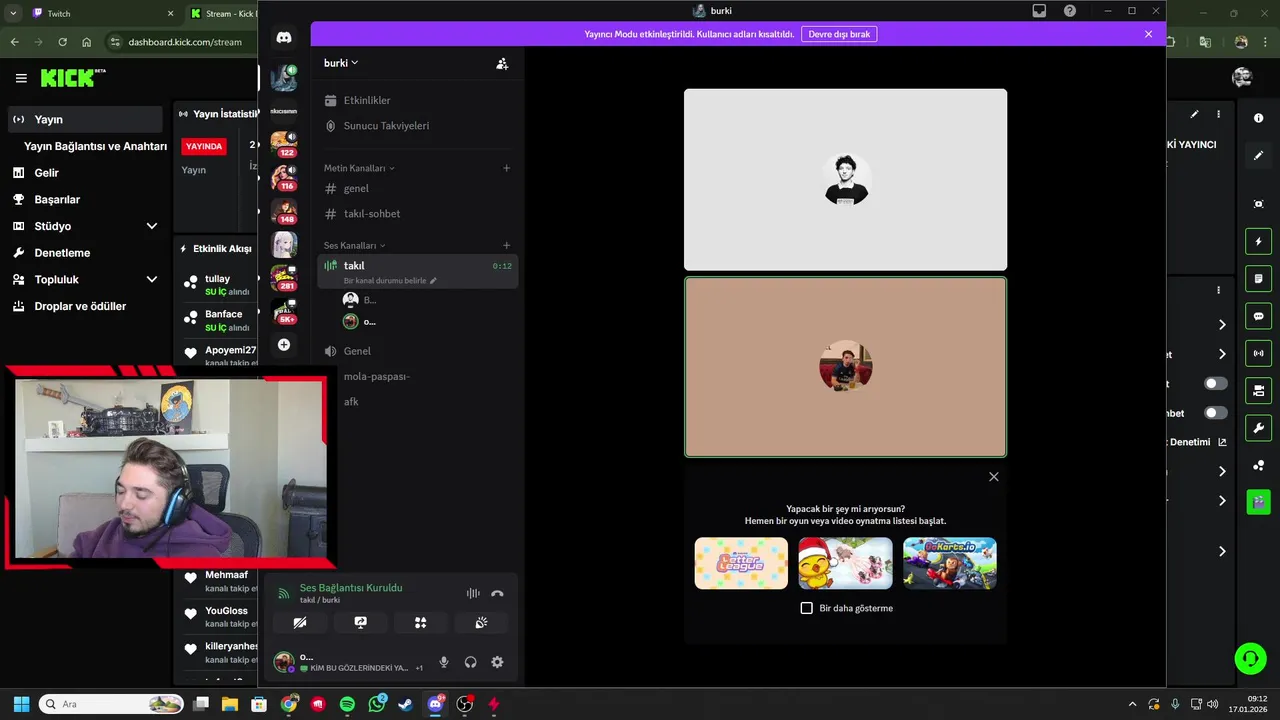Mute the Discord microphone
The image size is (1280, 720).
click(x=444, y=662)
